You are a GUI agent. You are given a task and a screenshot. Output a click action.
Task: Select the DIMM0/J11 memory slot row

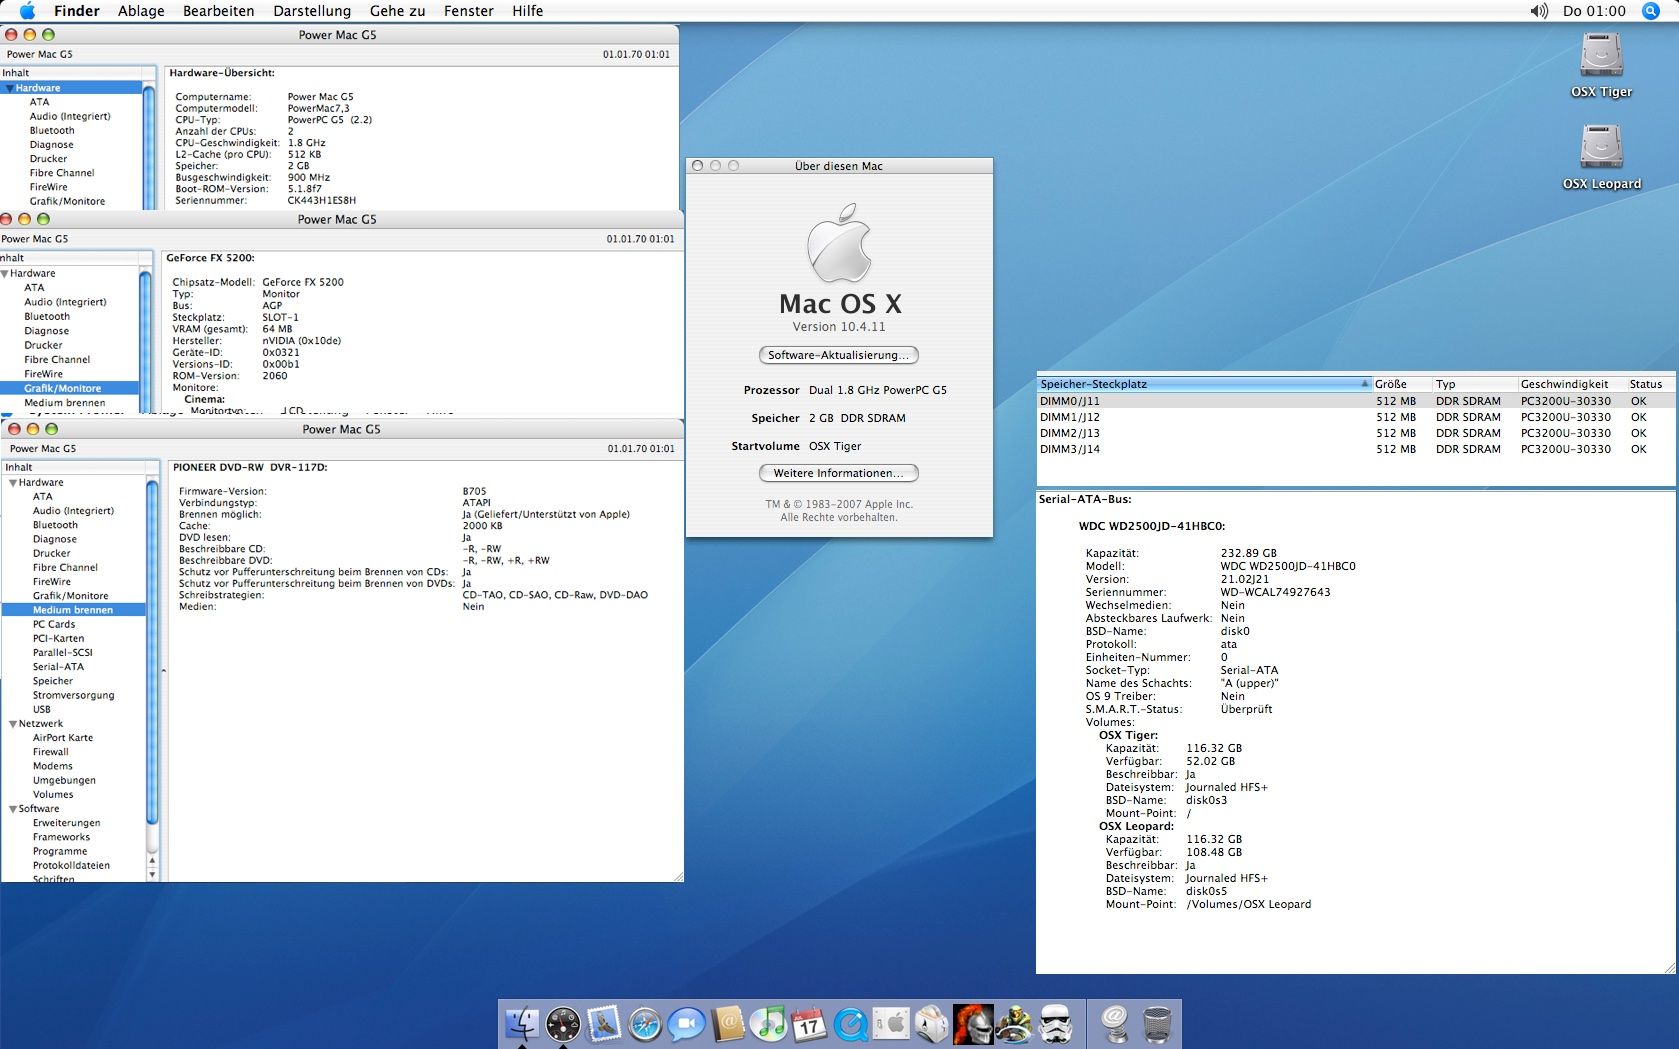click(x=1356, y=401)
